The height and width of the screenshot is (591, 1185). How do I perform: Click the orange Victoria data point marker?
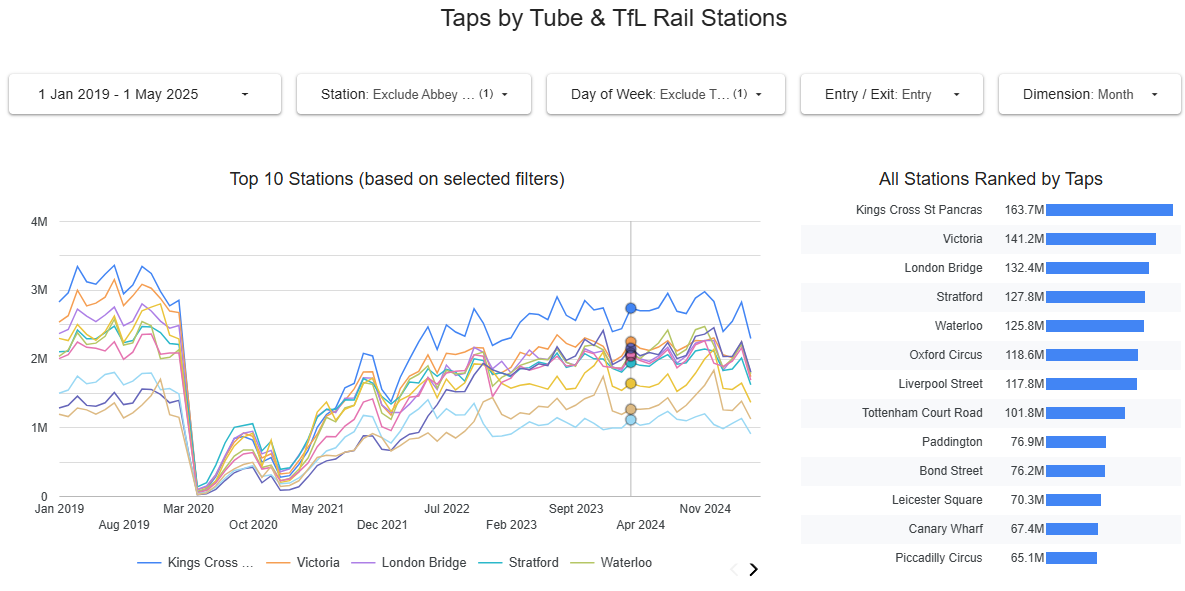[631, 342]
